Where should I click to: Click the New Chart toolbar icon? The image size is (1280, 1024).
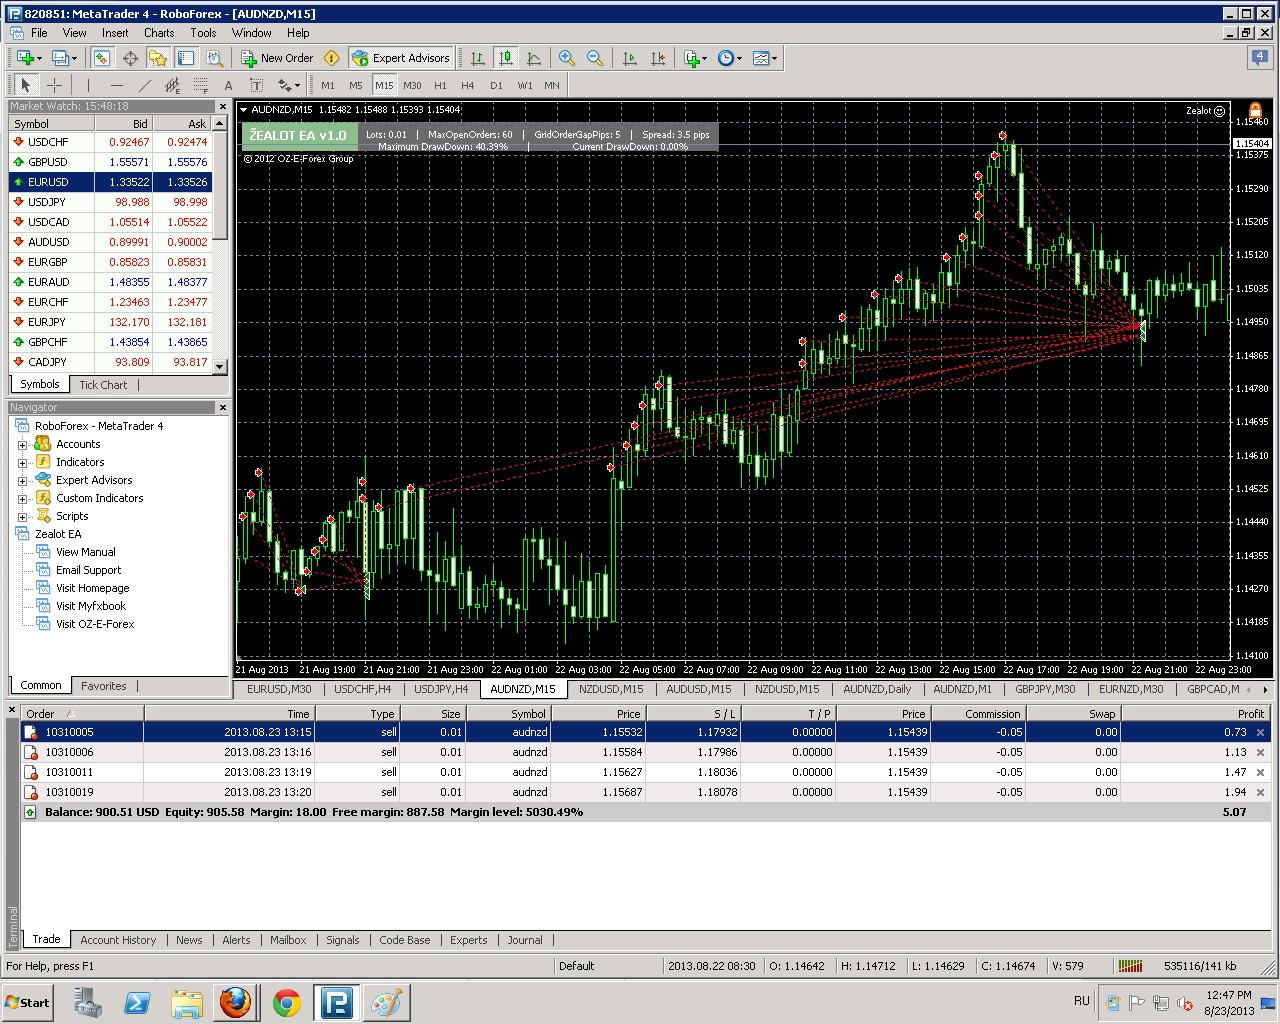[27, 58]
